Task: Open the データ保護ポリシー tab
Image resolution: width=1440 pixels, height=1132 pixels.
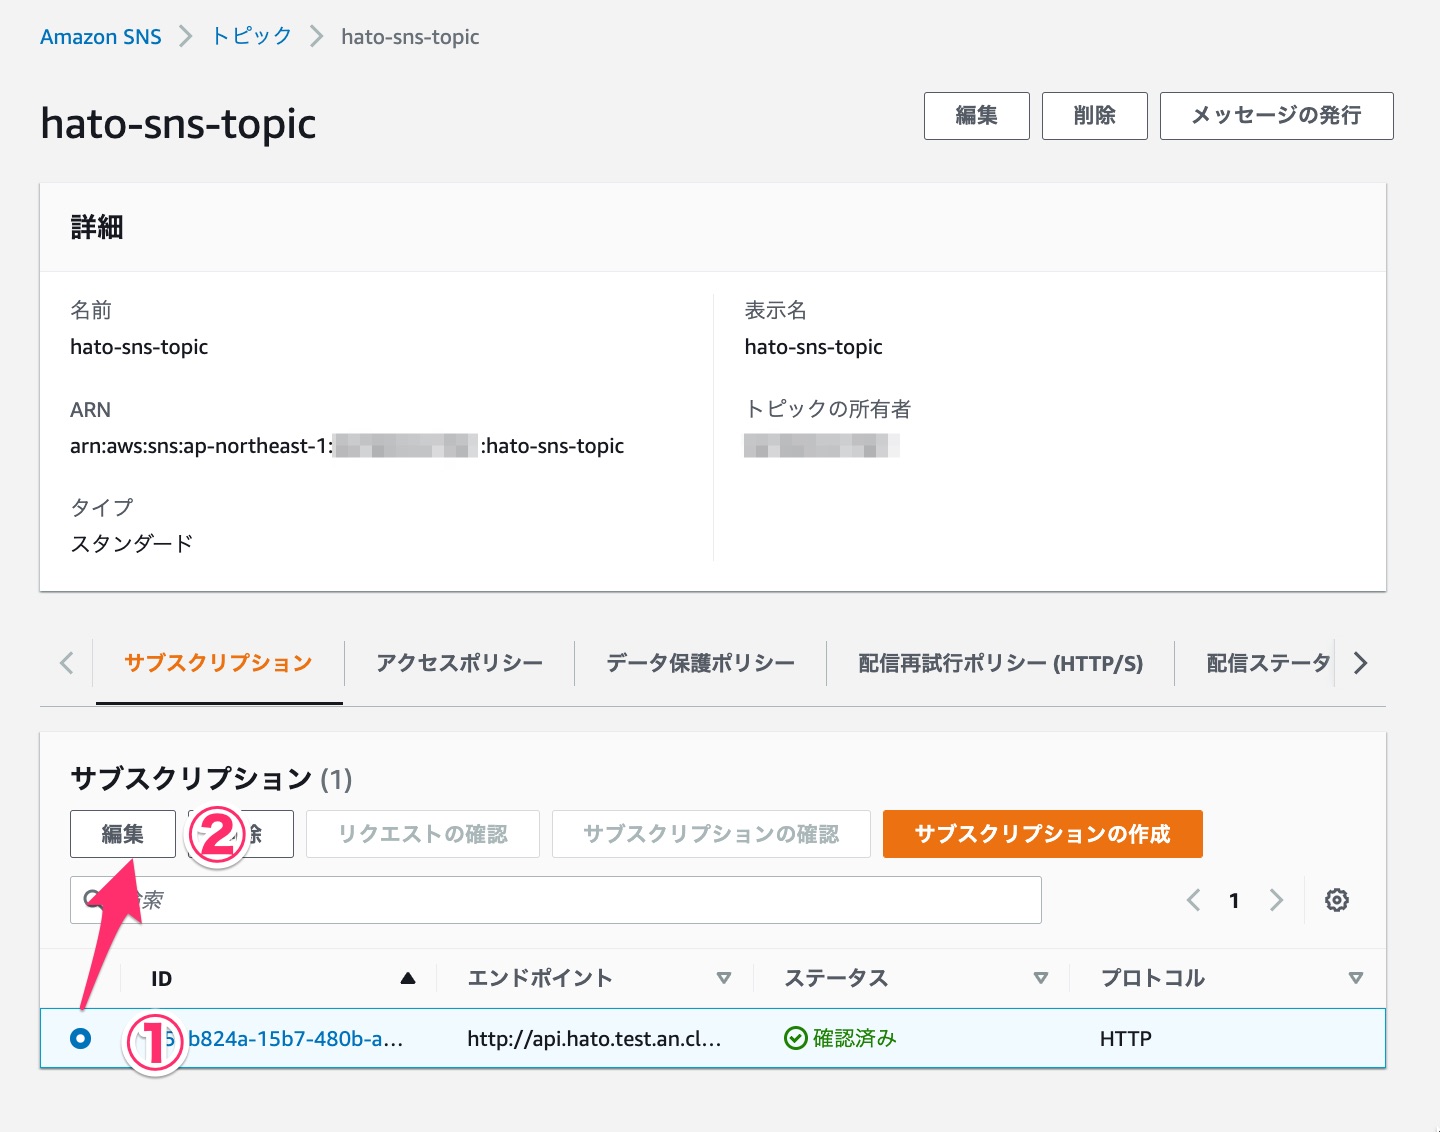Action: (x=698, y=662)
